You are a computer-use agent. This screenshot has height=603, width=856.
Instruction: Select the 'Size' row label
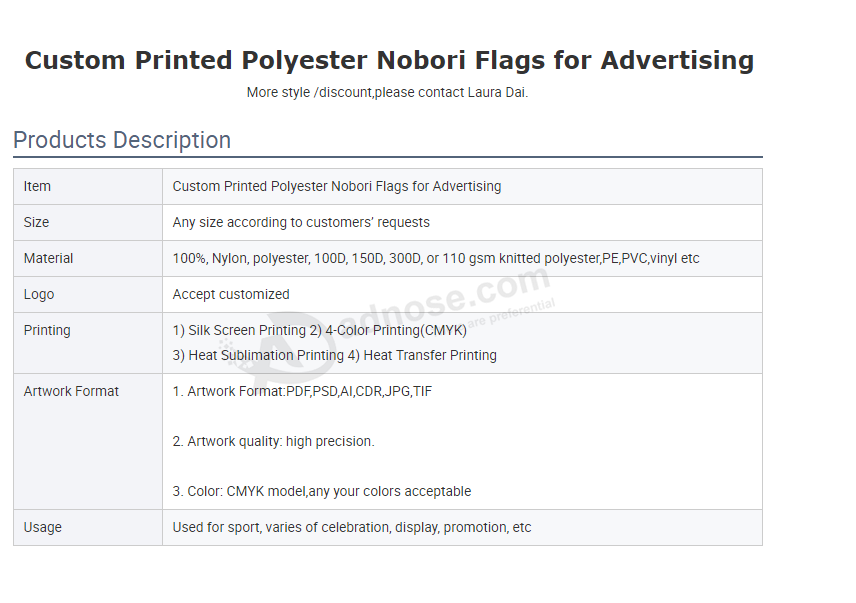tap(36, 223)
